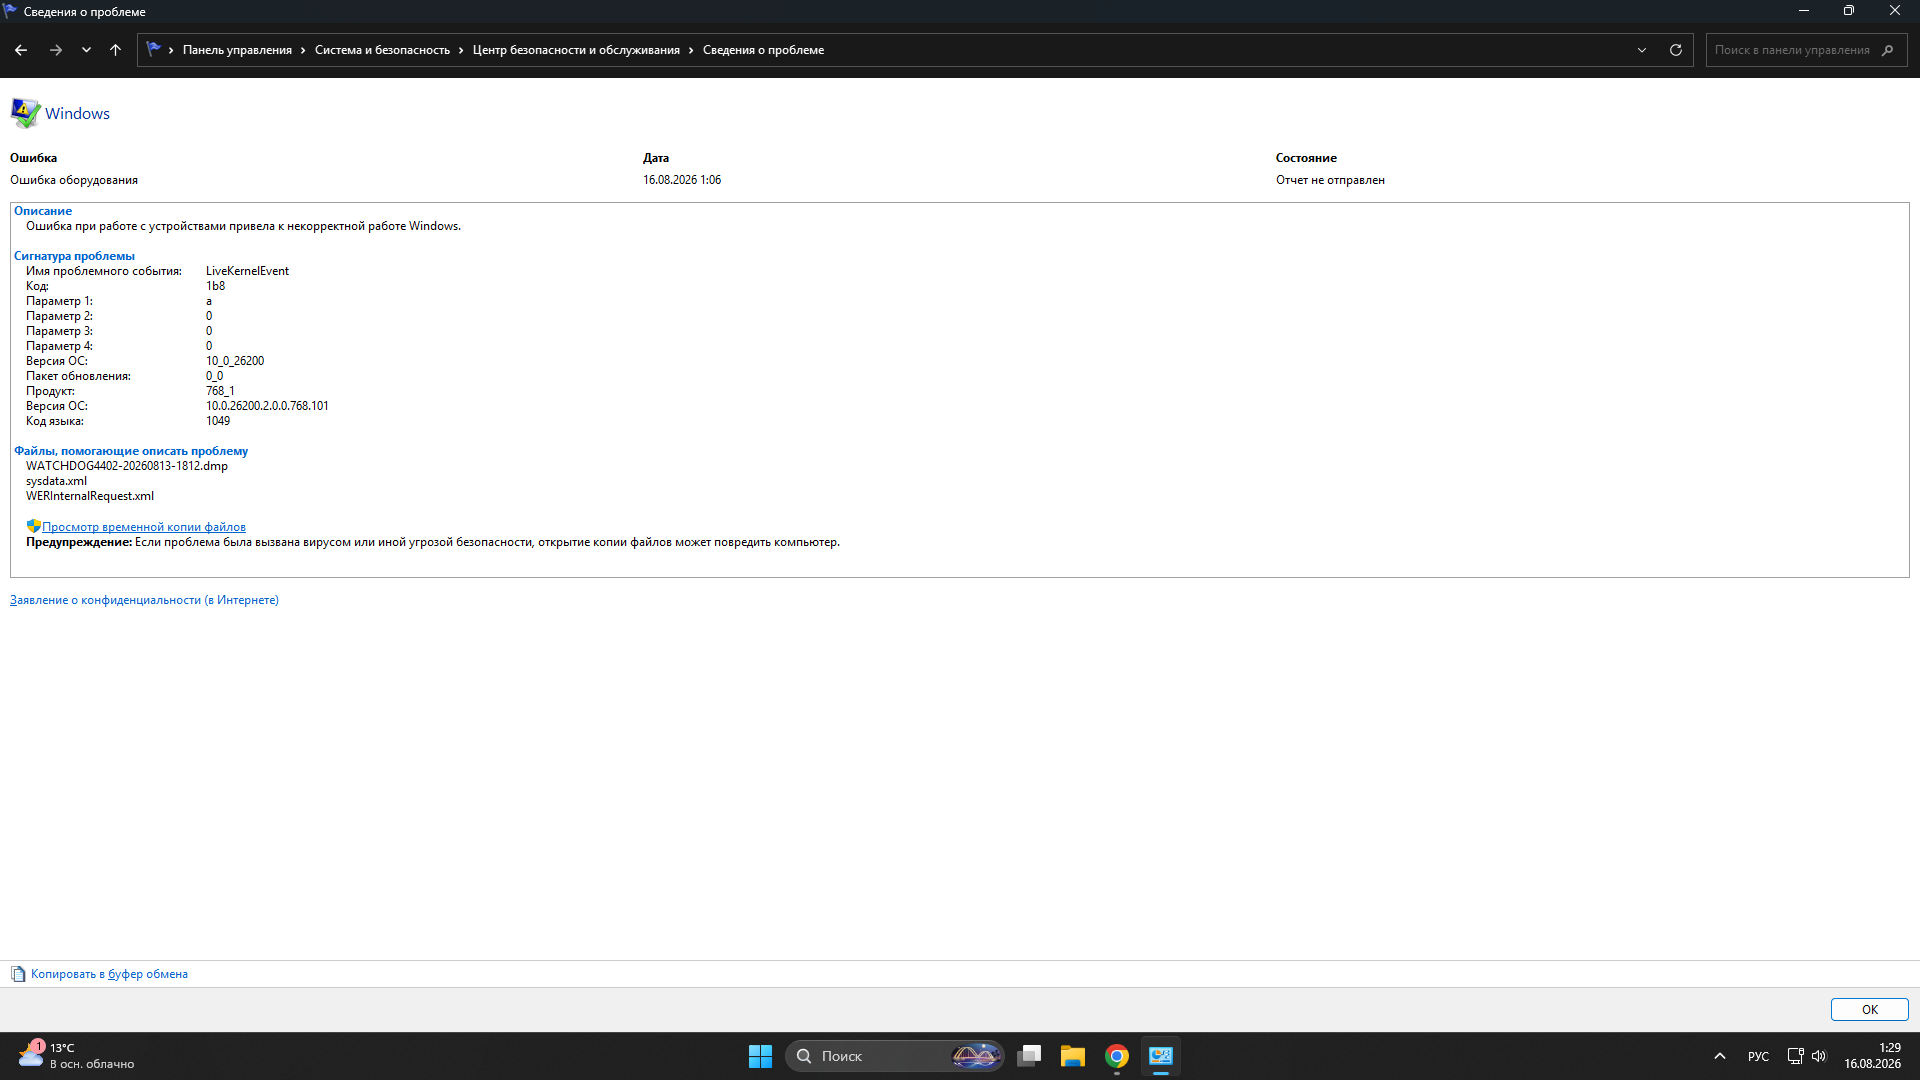
Task: Select the WATCHDOG4402-20260813-1812.dmp file name
Action: tap(127, 466)
